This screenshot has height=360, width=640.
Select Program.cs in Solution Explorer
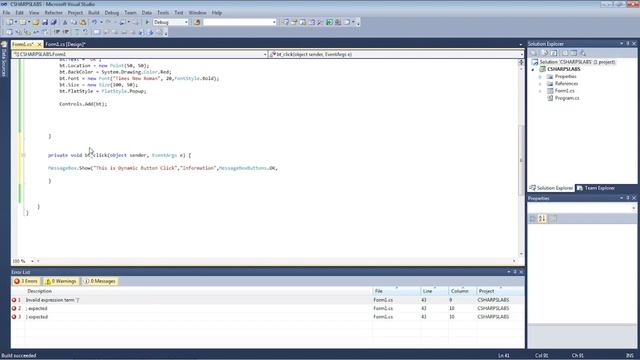tap(567, 98)
